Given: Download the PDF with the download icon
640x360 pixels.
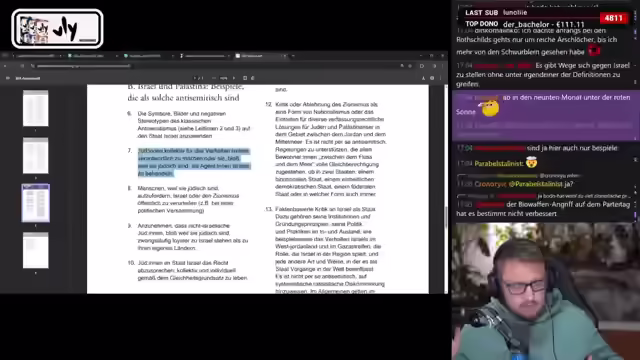Looking at the screenshot, I should click(x=423, y=78).
